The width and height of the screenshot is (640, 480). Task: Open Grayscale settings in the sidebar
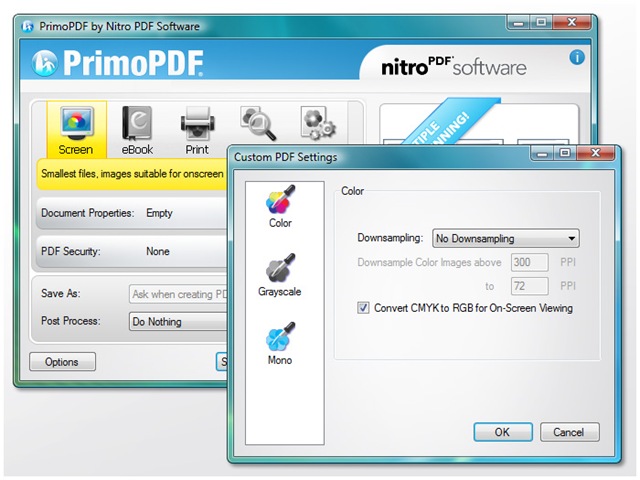280,275
